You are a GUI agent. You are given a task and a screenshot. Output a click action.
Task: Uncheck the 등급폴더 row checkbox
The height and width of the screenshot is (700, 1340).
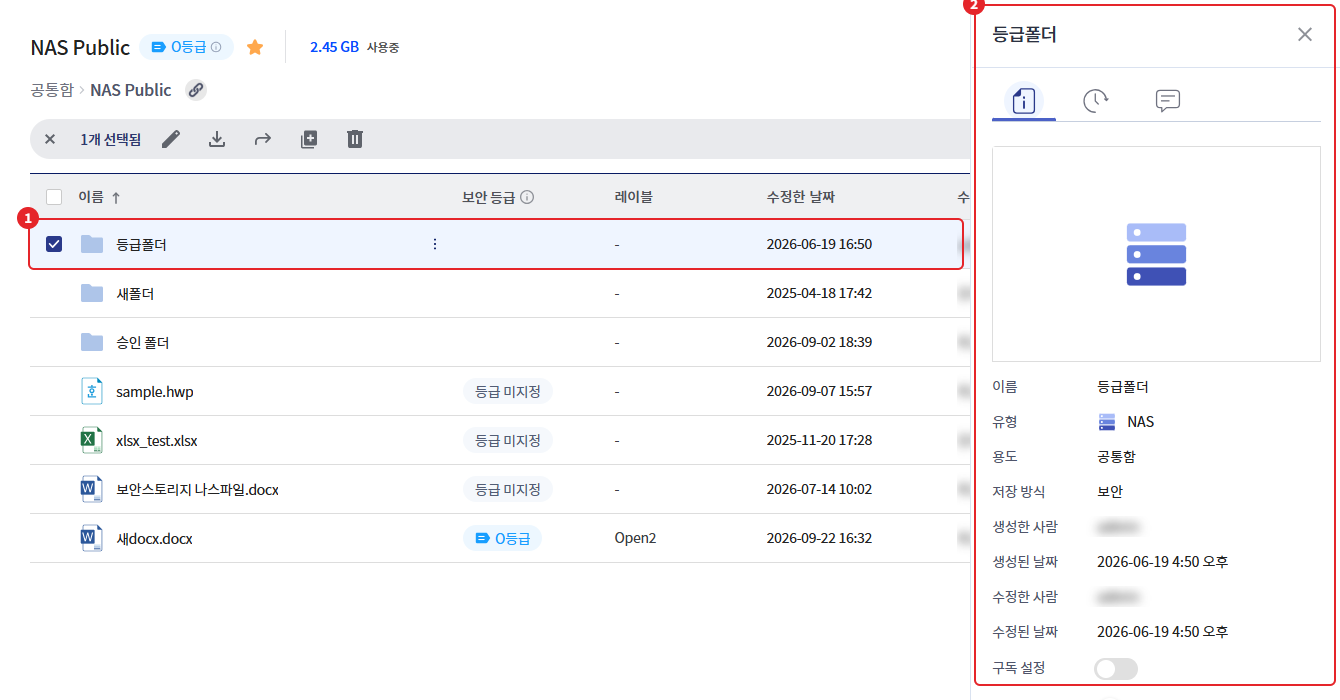(x=54, y=244)
